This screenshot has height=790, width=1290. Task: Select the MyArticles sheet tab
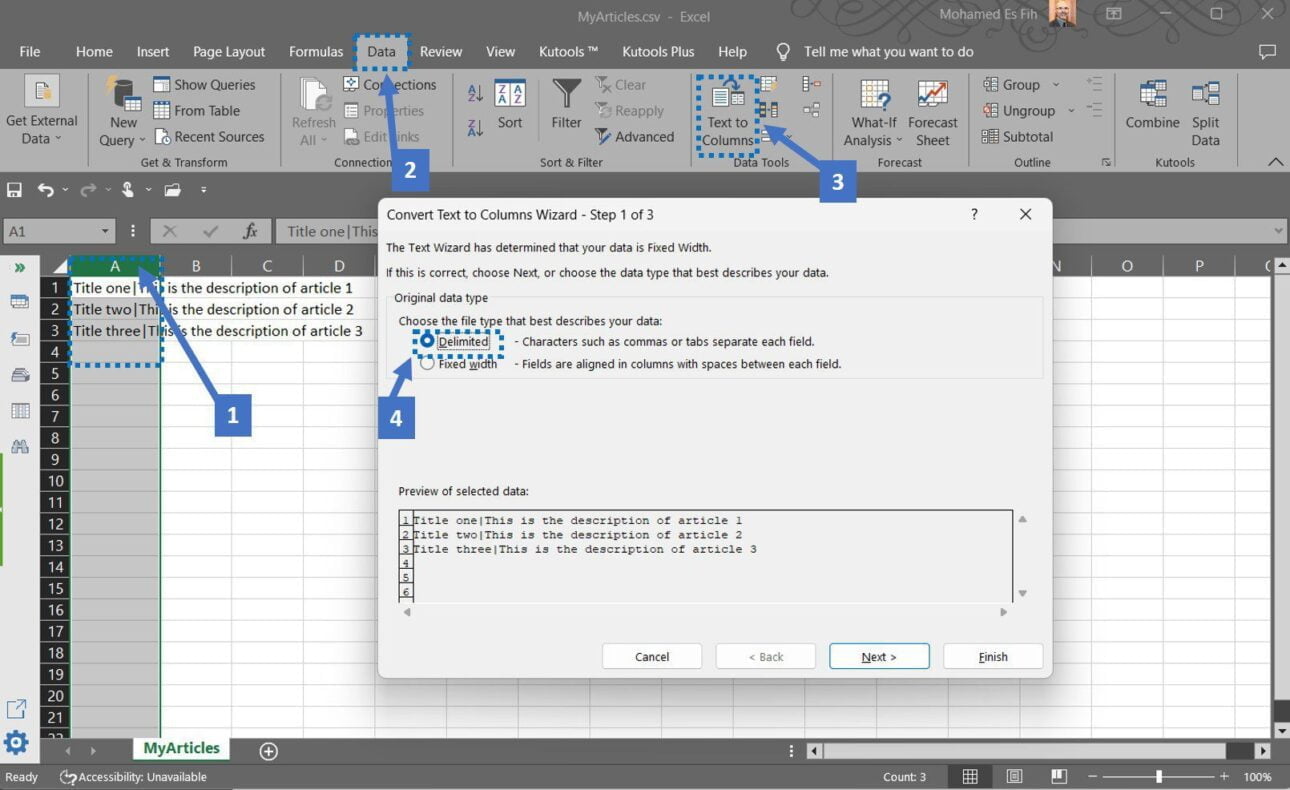pyautogui.click(x=180, y=747)
